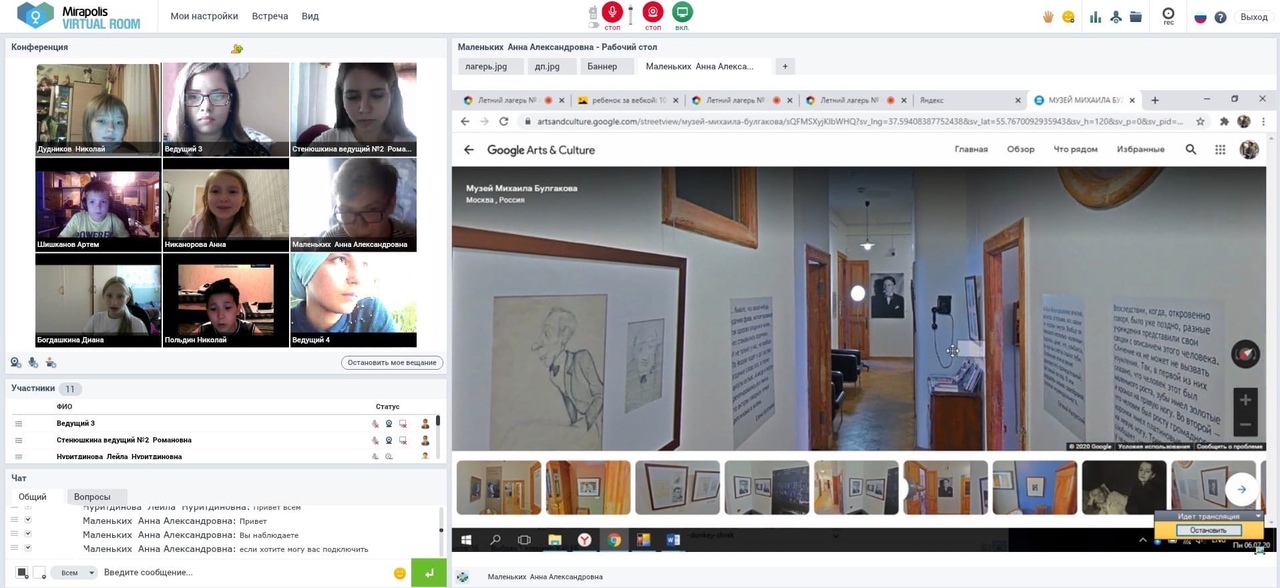This screenshot has width=1280, height=588.
Task: Send the chat message with the green button
Action: pos(429,572)
